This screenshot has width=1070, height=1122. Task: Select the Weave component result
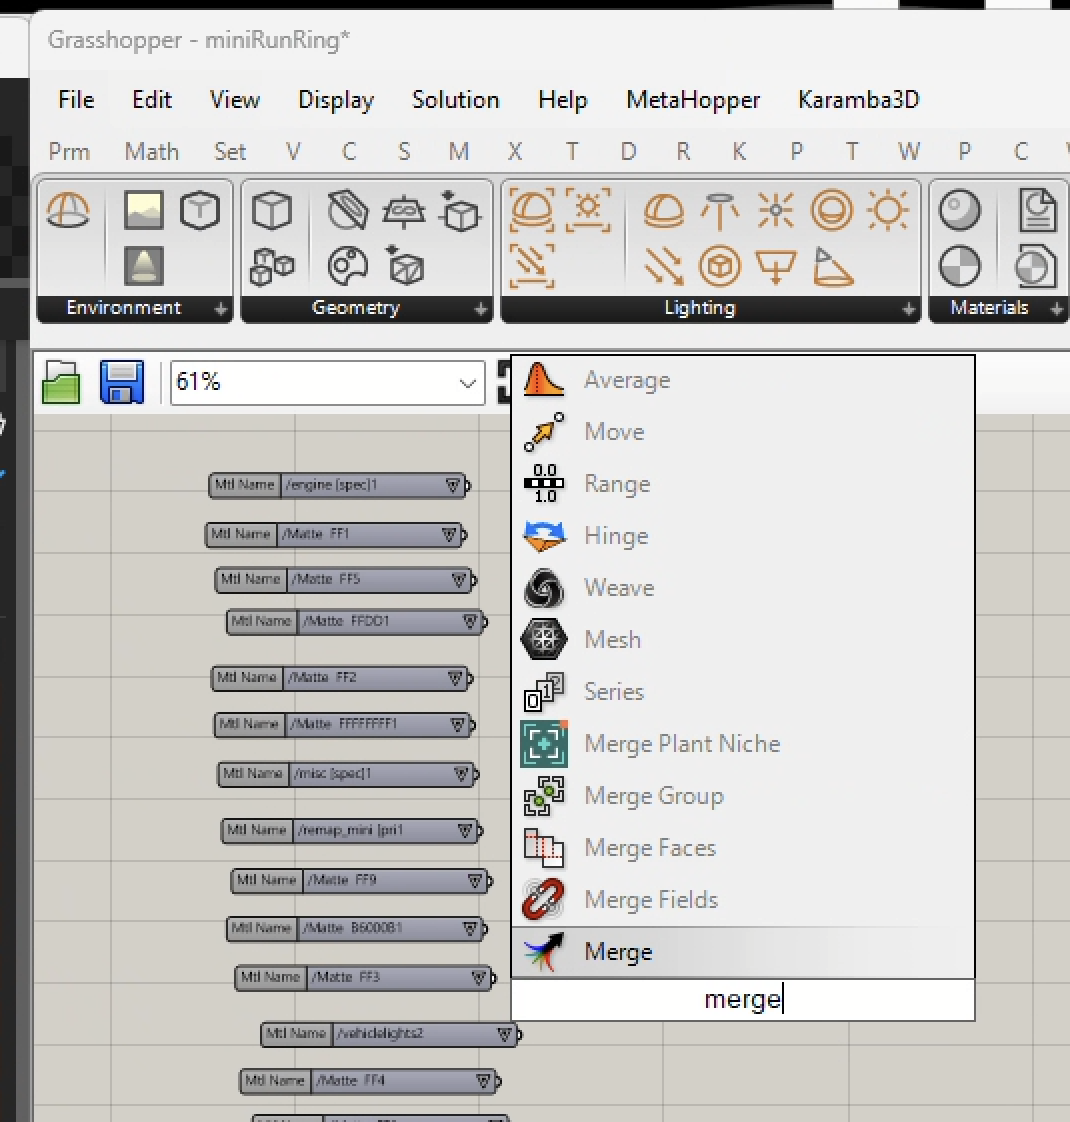[x=743, y=588]
